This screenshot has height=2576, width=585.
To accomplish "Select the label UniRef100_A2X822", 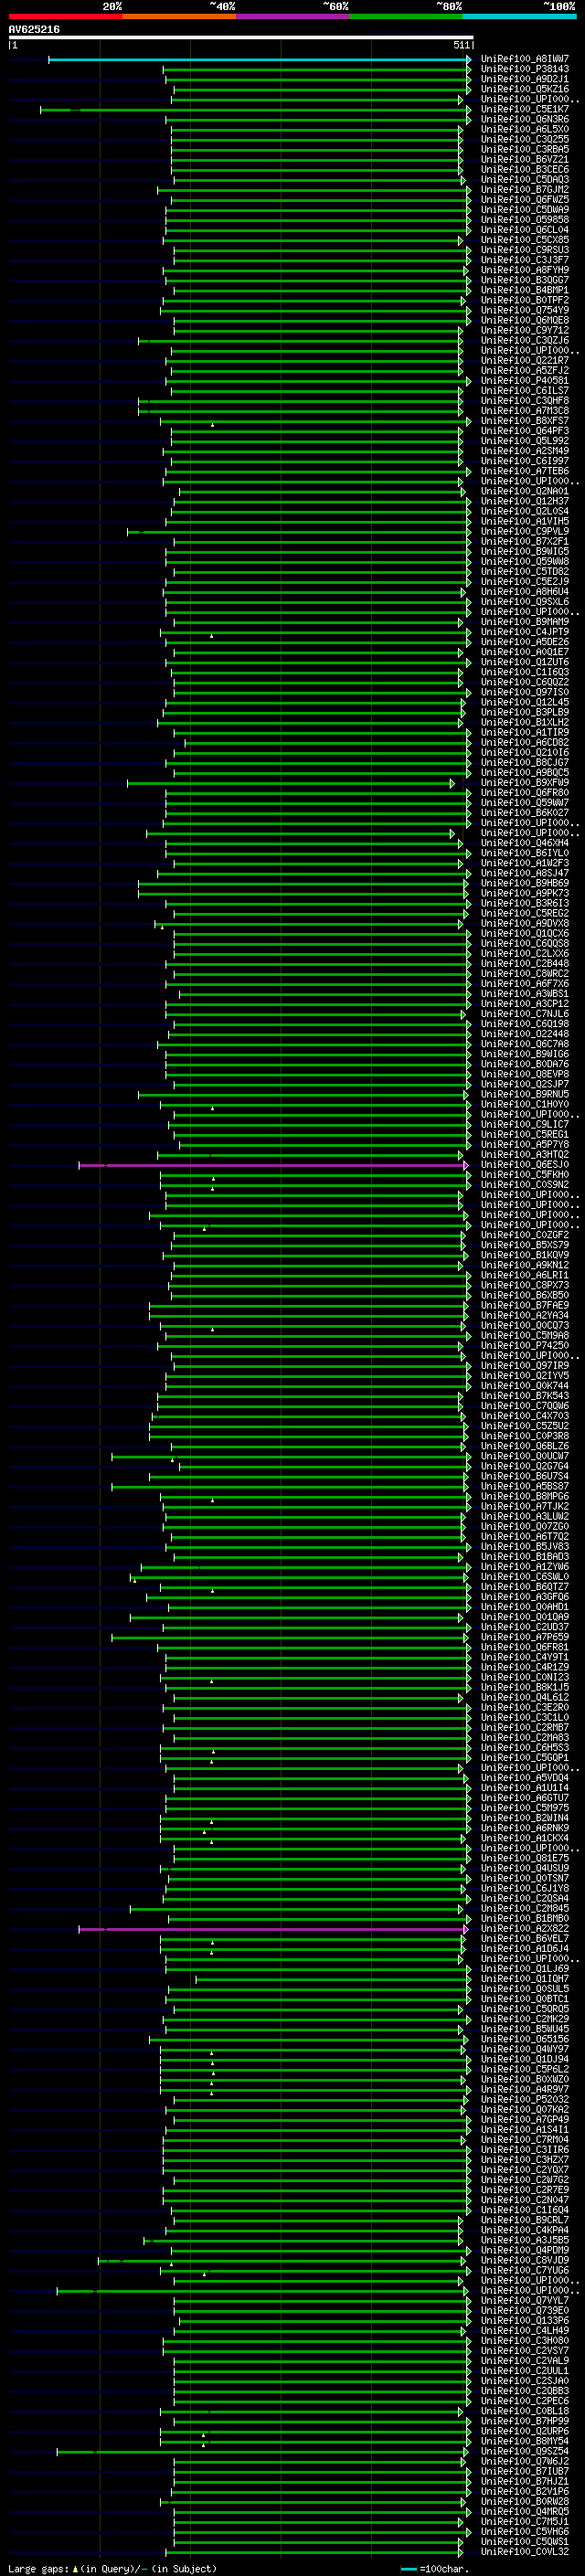I will click(525, 1929).
